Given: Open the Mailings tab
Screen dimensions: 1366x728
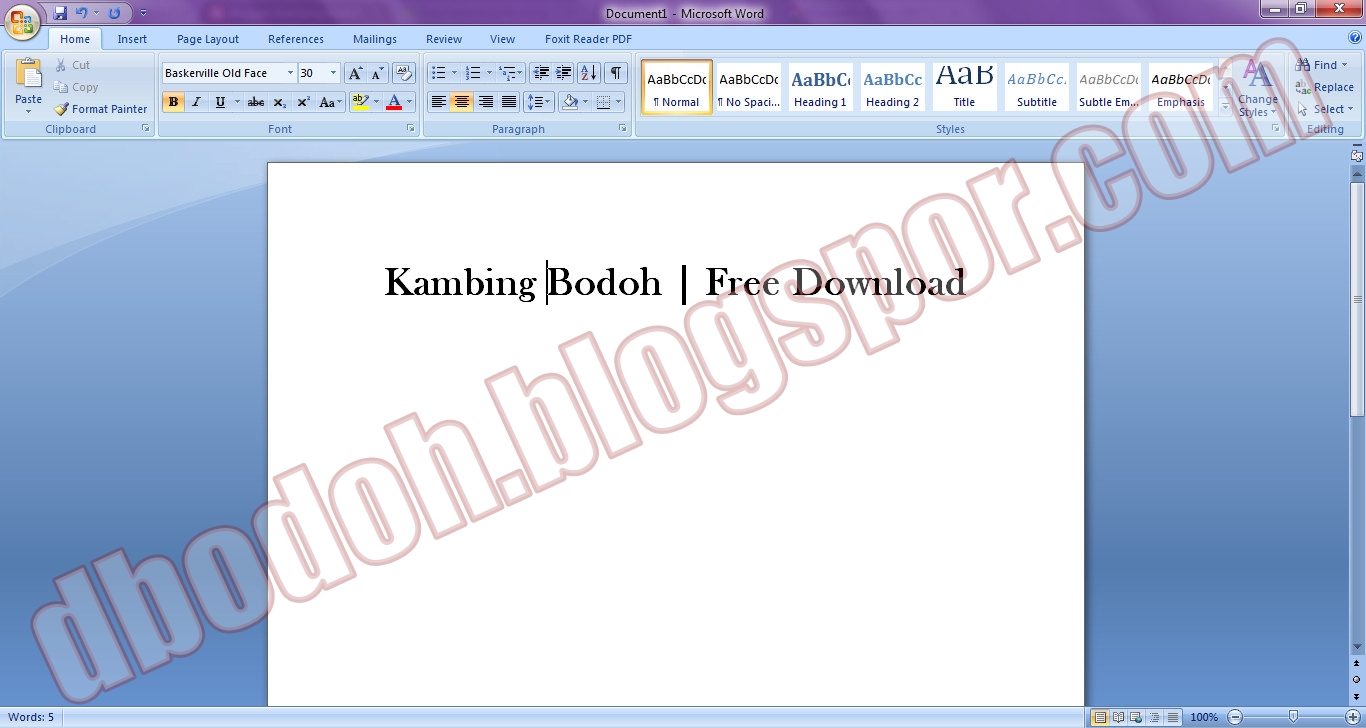Looking at the screenshot, I should tap(375, 39).
